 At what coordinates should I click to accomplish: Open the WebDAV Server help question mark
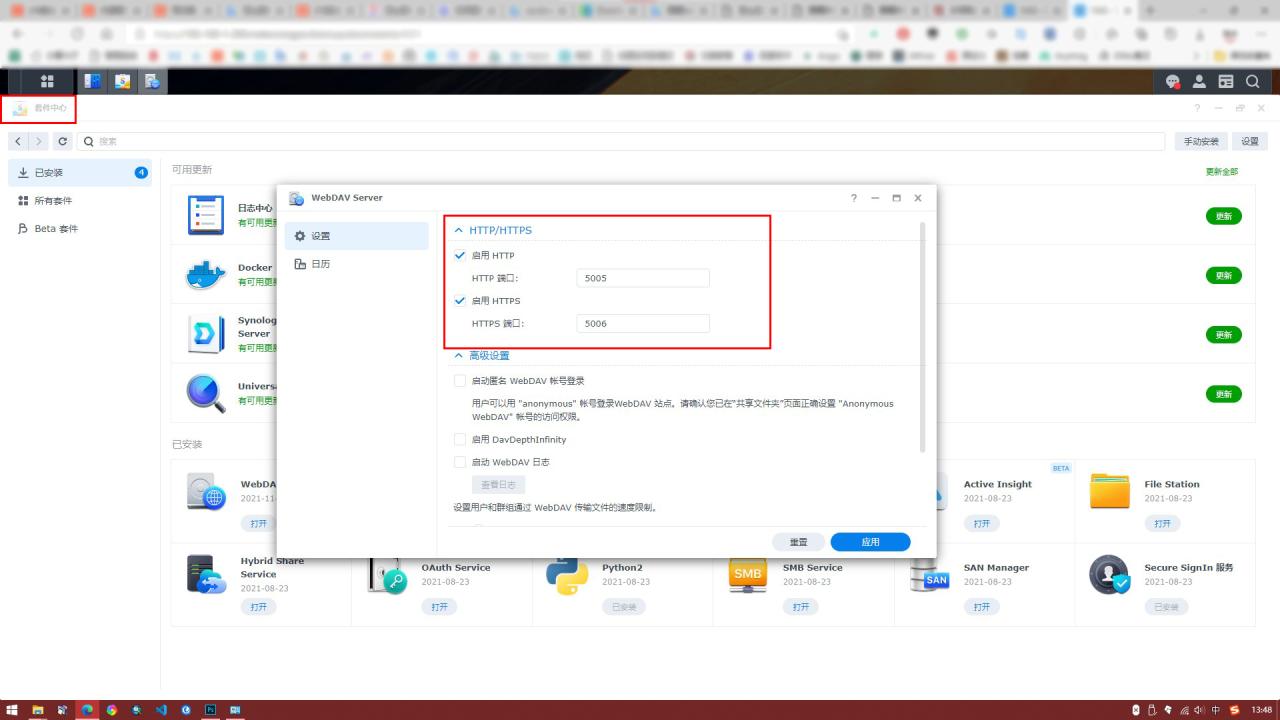click(x=854, y=198)
